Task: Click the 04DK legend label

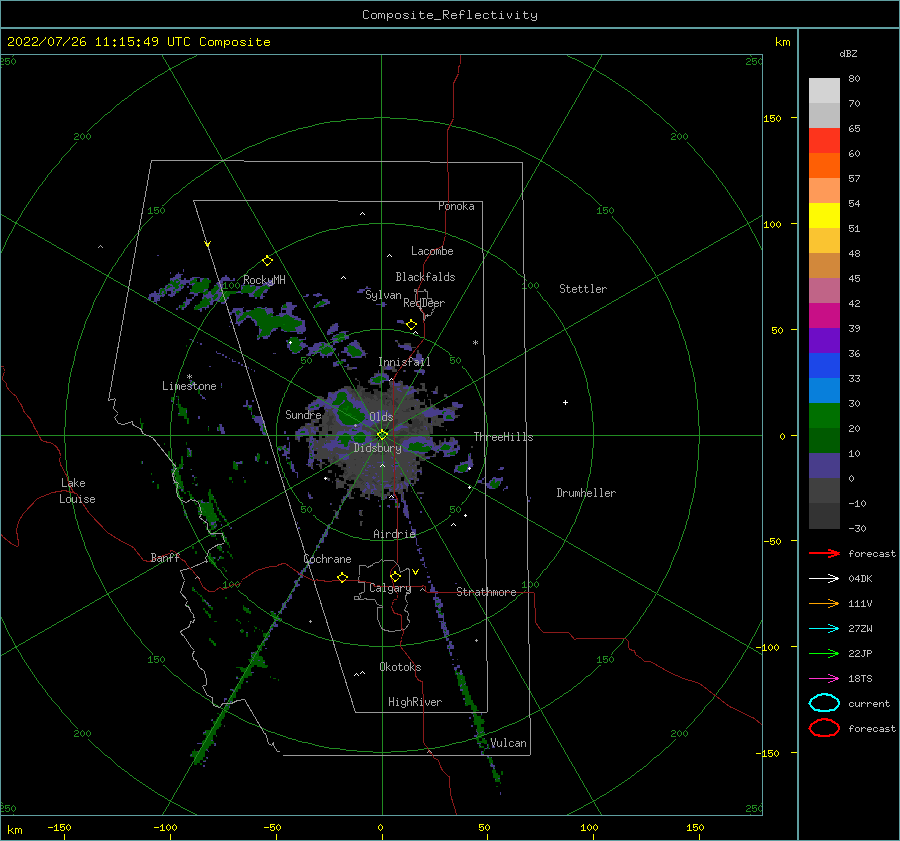Action: click(x=860, y=578)
